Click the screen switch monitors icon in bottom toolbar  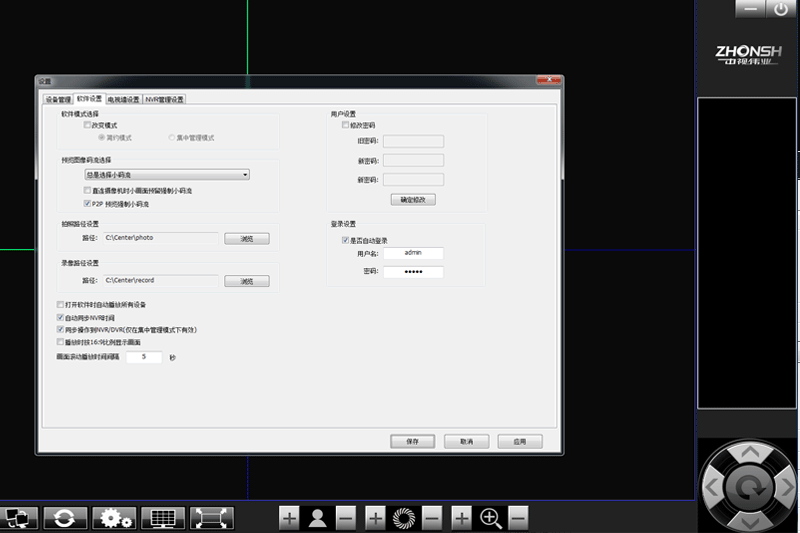(x=18, y=518)
